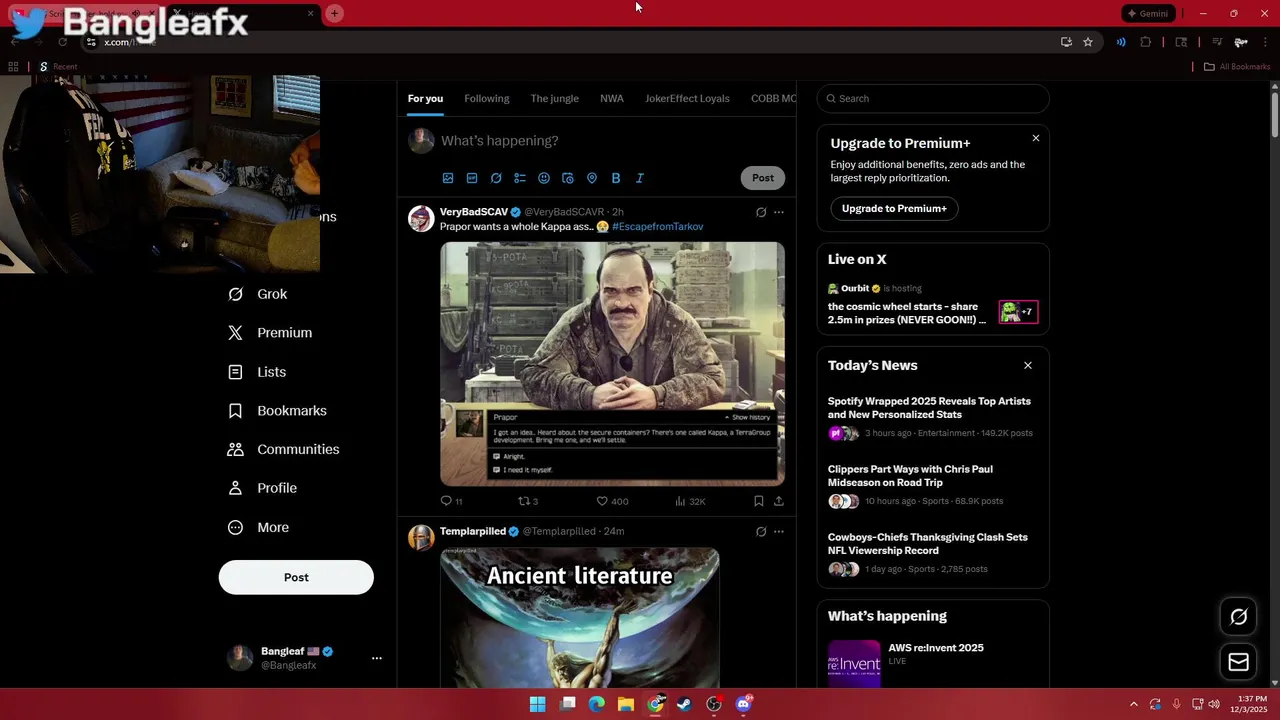This screenshot has height=720, width=1280.
Task: Open Clippers Part Ways with Chris Paul story
Action: coord(932,486)
